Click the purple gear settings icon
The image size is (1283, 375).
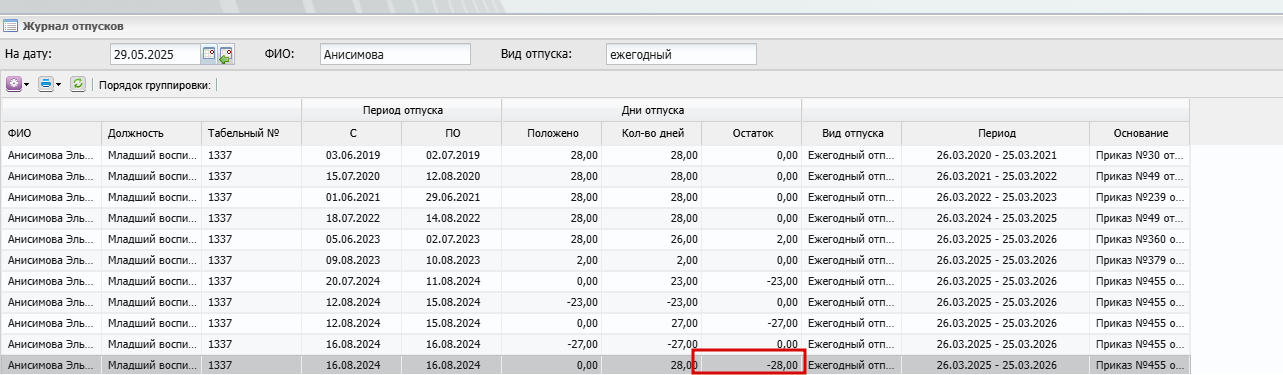pos(14,85)
